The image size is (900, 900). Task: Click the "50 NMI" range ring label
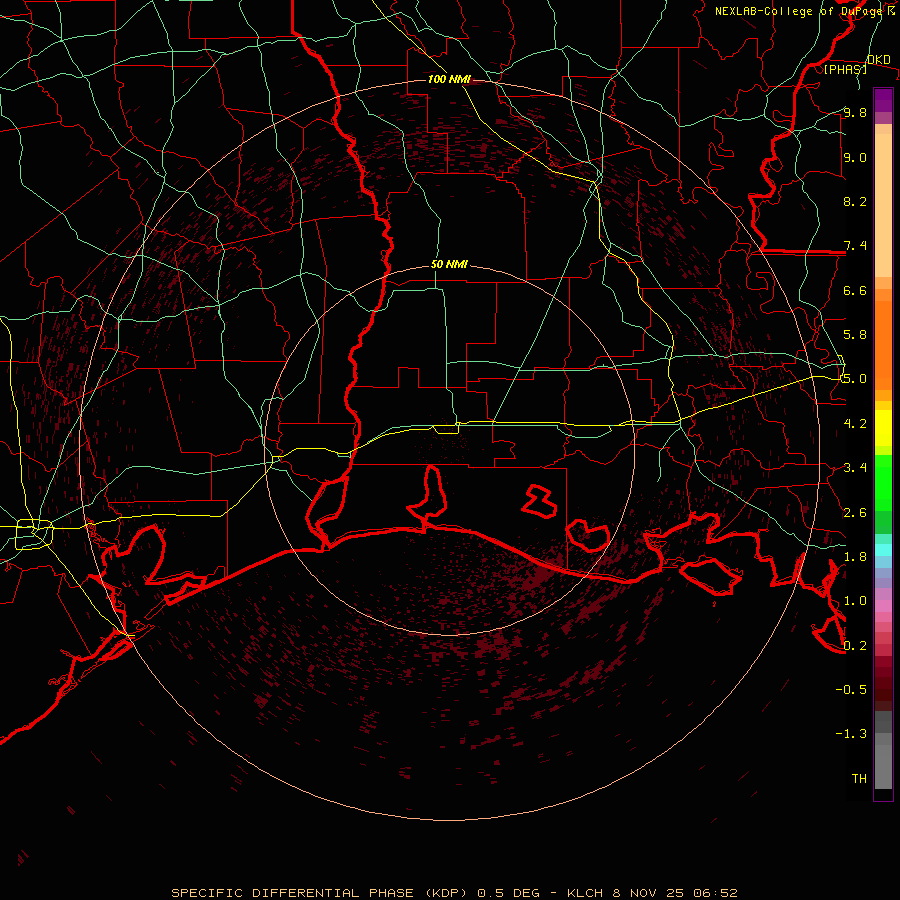tap(449, 264)
